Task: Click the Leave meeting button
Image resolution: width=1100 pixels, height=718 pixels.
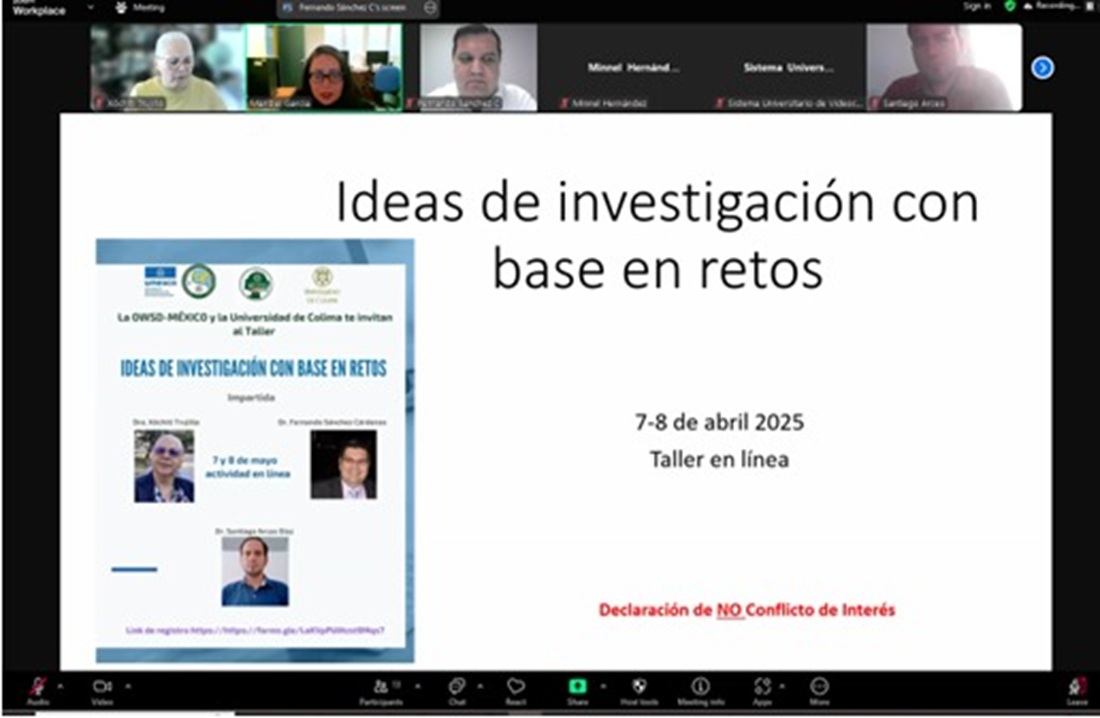Action: coord(1077,688)
